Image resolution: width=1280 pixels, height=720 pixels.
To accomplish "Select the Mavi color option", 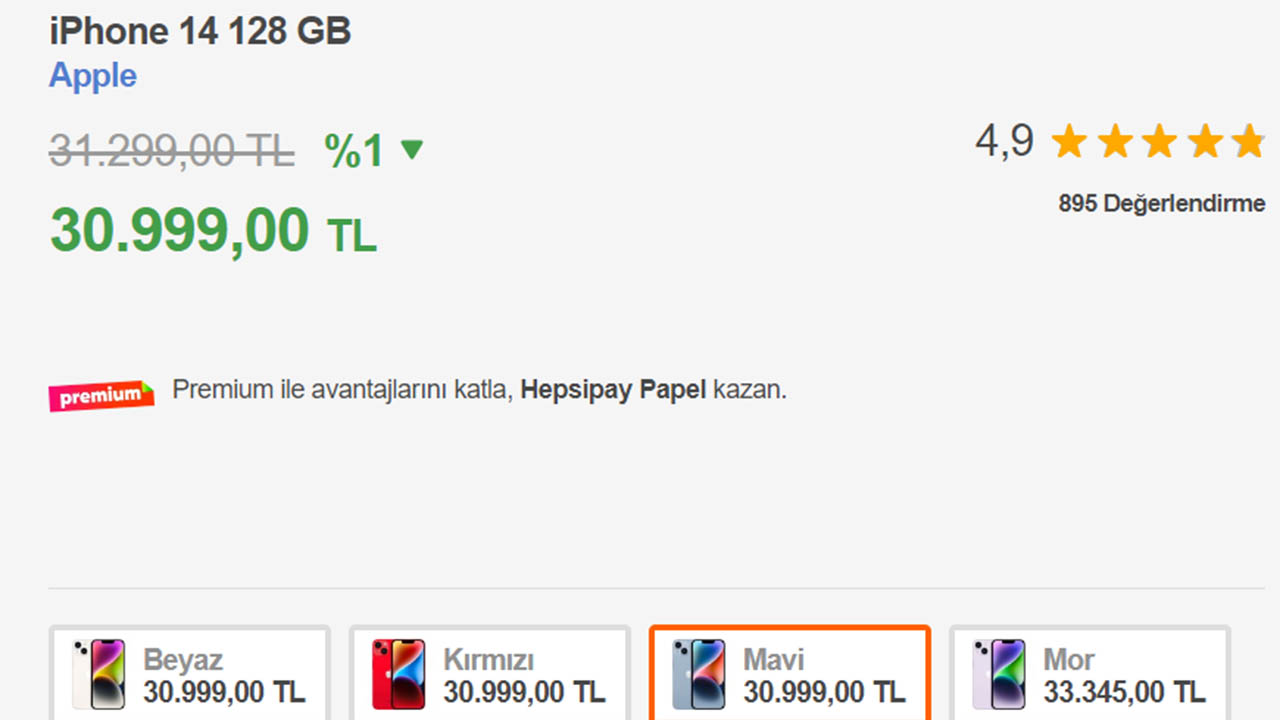I will [790, 674].
